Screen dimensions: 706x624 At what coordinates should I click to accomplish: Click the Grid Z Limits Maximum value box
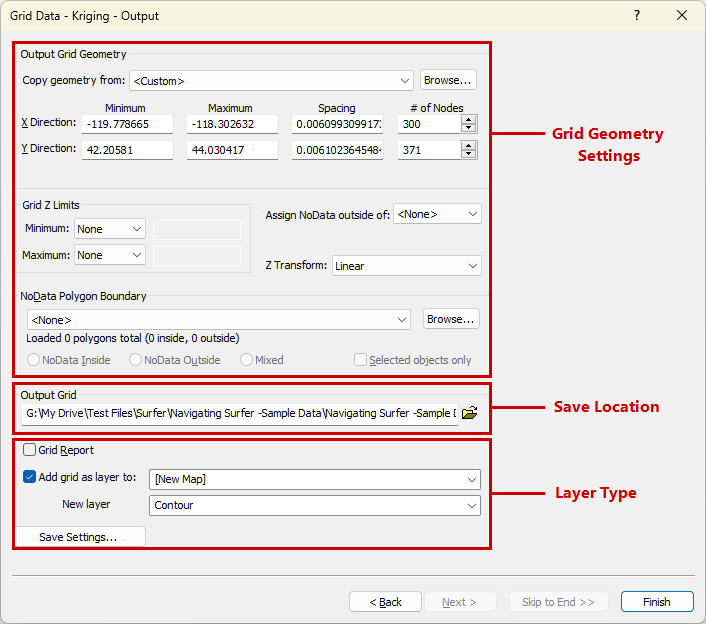[x=197, y=255]
